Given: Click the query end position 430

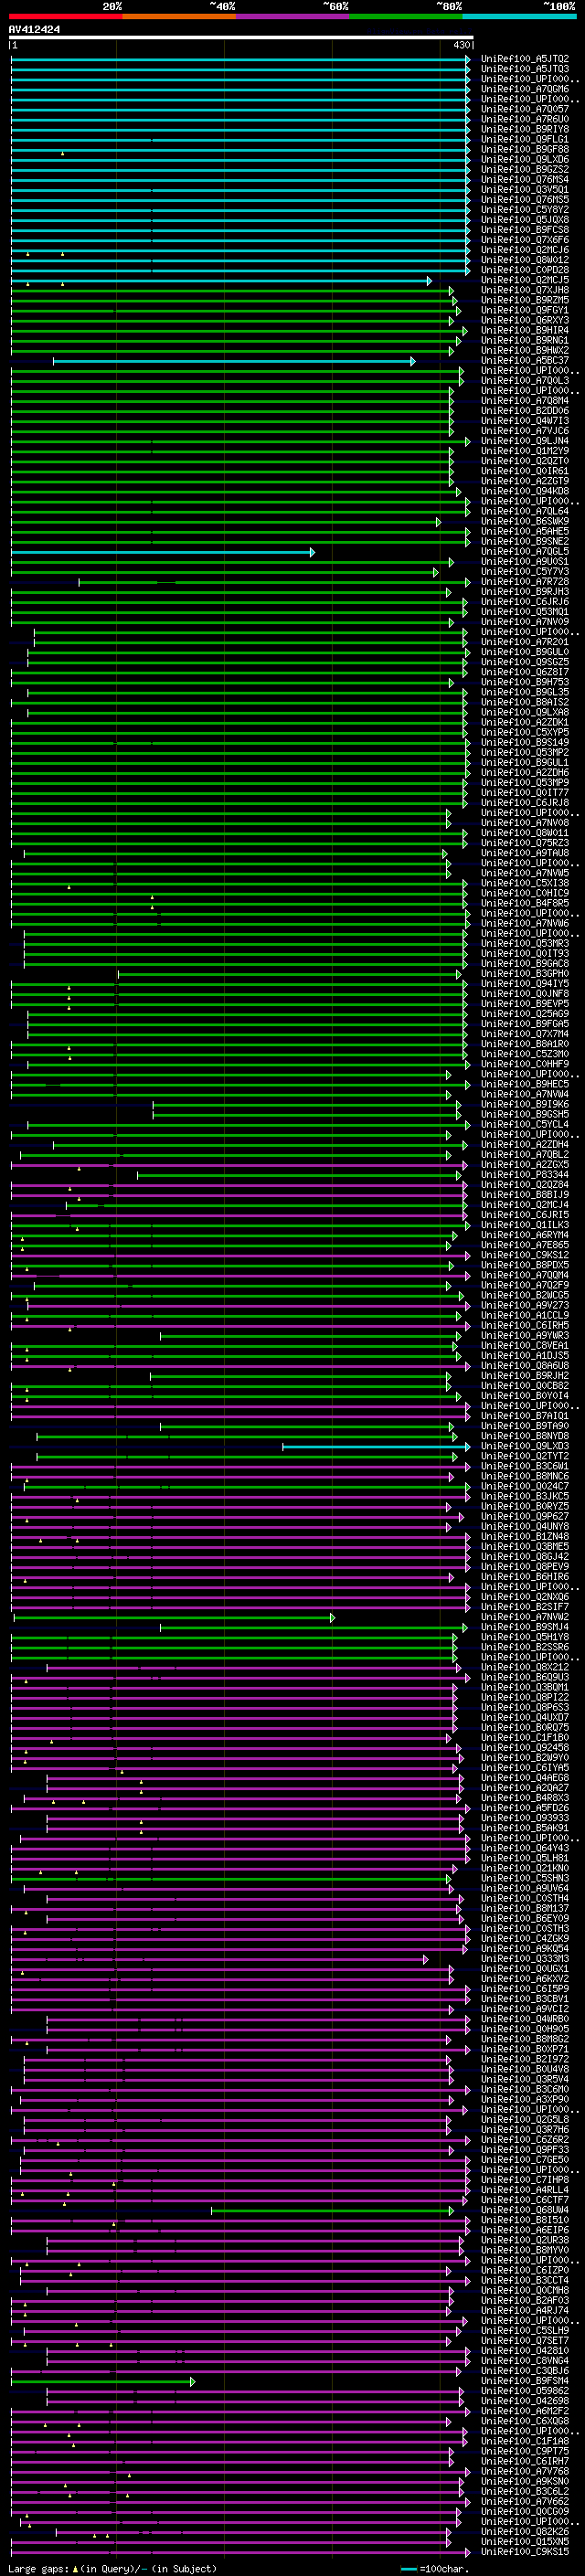Looking at the screenshot, I should 461,45.
